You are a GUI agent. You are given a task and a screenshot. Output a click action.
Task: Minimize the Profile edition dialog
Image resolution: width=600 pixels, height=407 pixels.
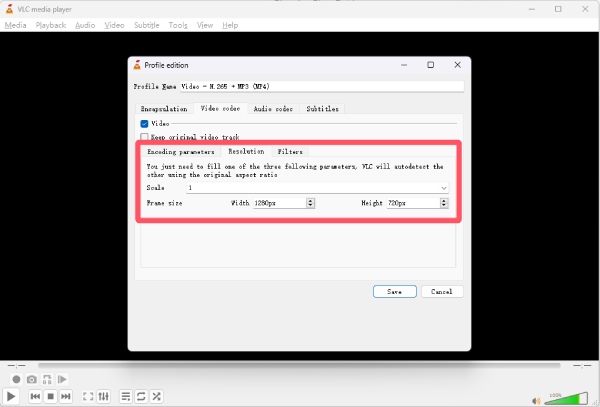tap(404, 65)
